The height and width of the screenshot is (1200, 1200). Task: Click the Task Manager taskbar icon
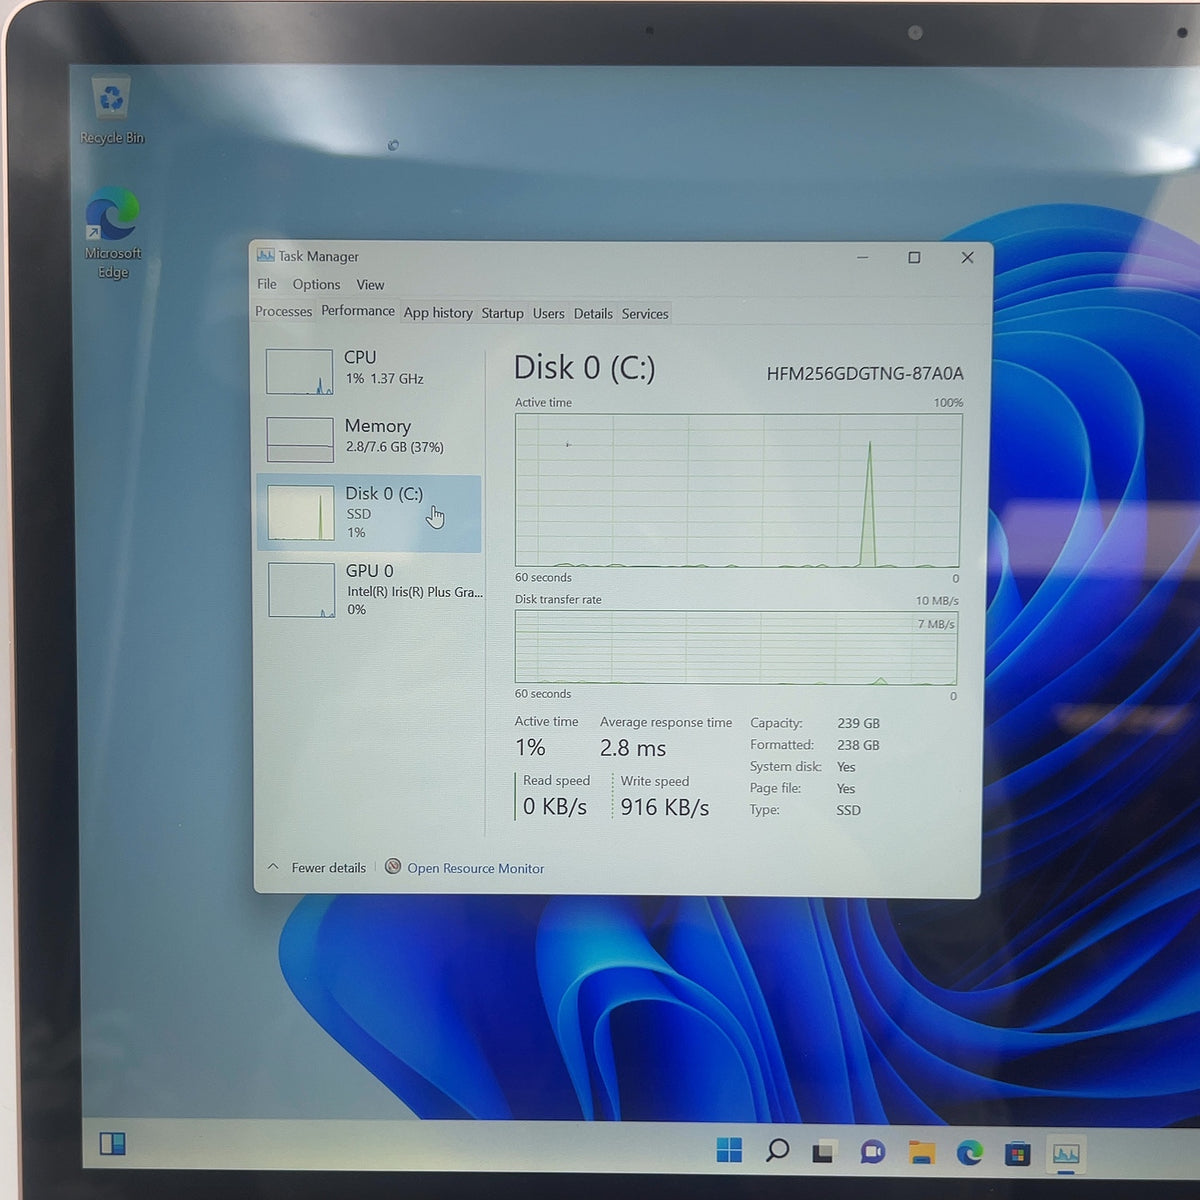1066,1154
